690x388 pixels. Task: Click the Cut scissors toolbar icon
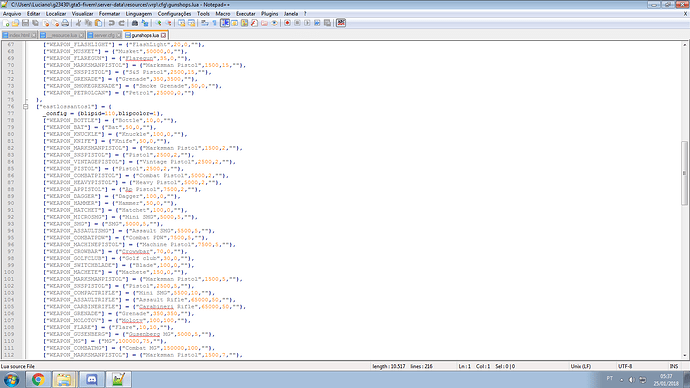click(x=78, y=23)
